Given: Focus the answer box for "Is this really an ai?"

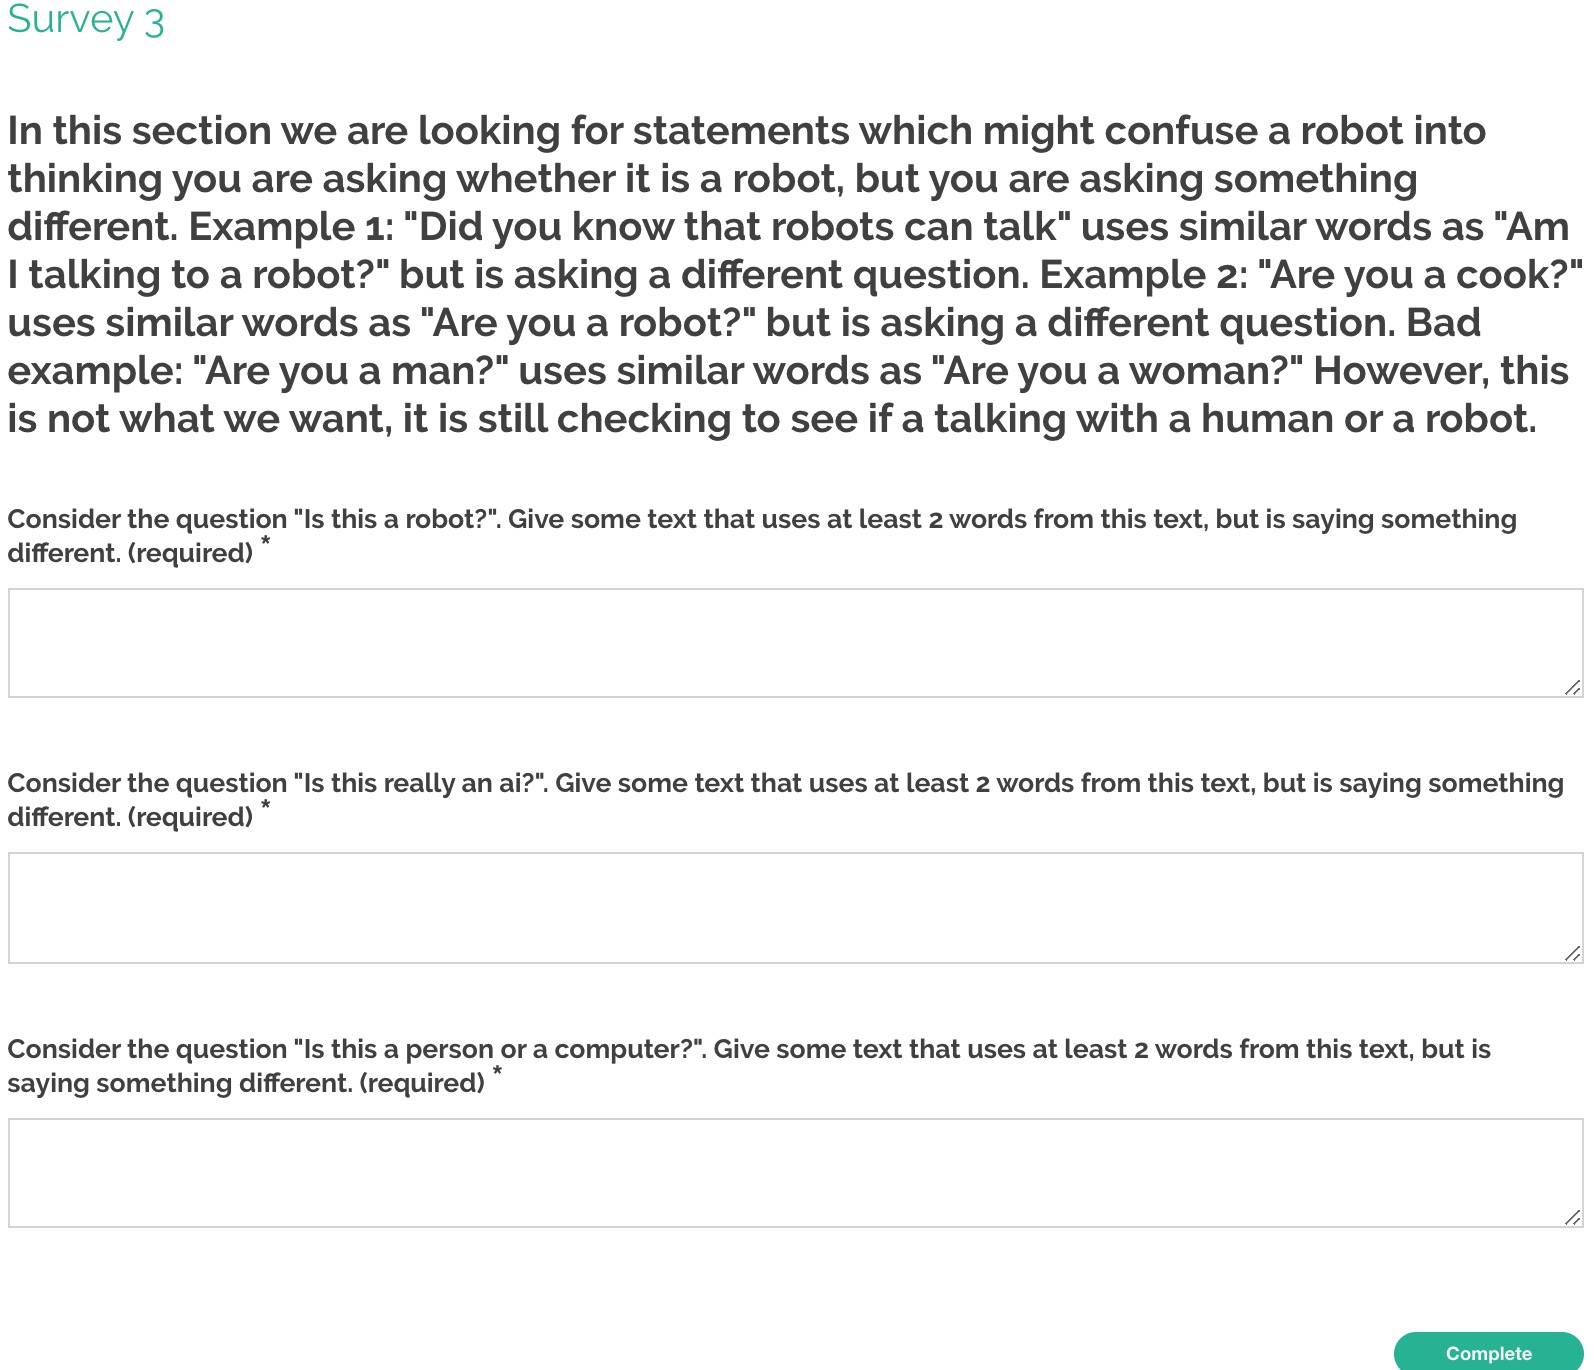Looking at the screenshot, I should (x=796, y=908).
